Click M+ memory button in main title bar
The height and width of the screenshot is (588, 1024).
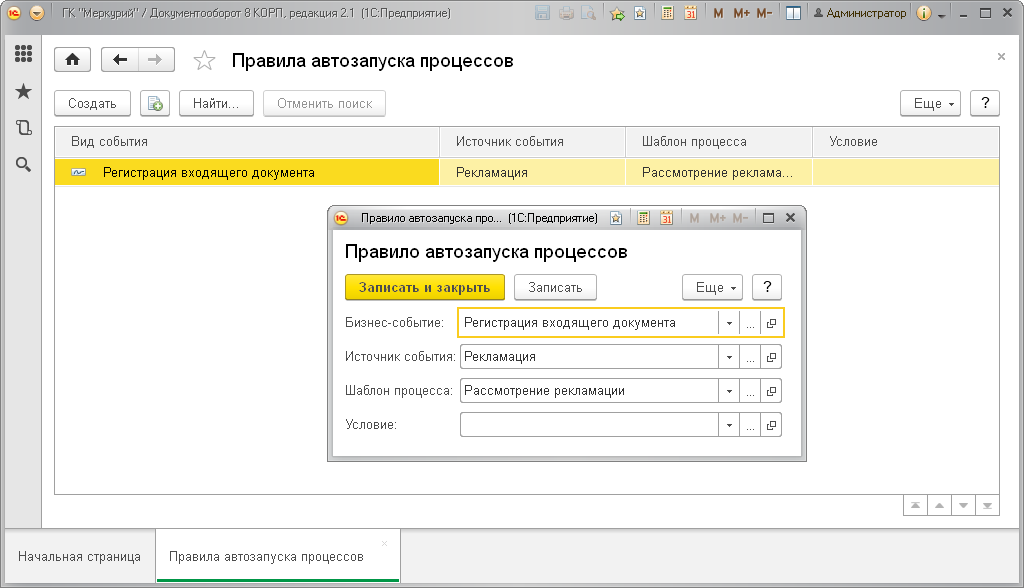click(741, 13)
